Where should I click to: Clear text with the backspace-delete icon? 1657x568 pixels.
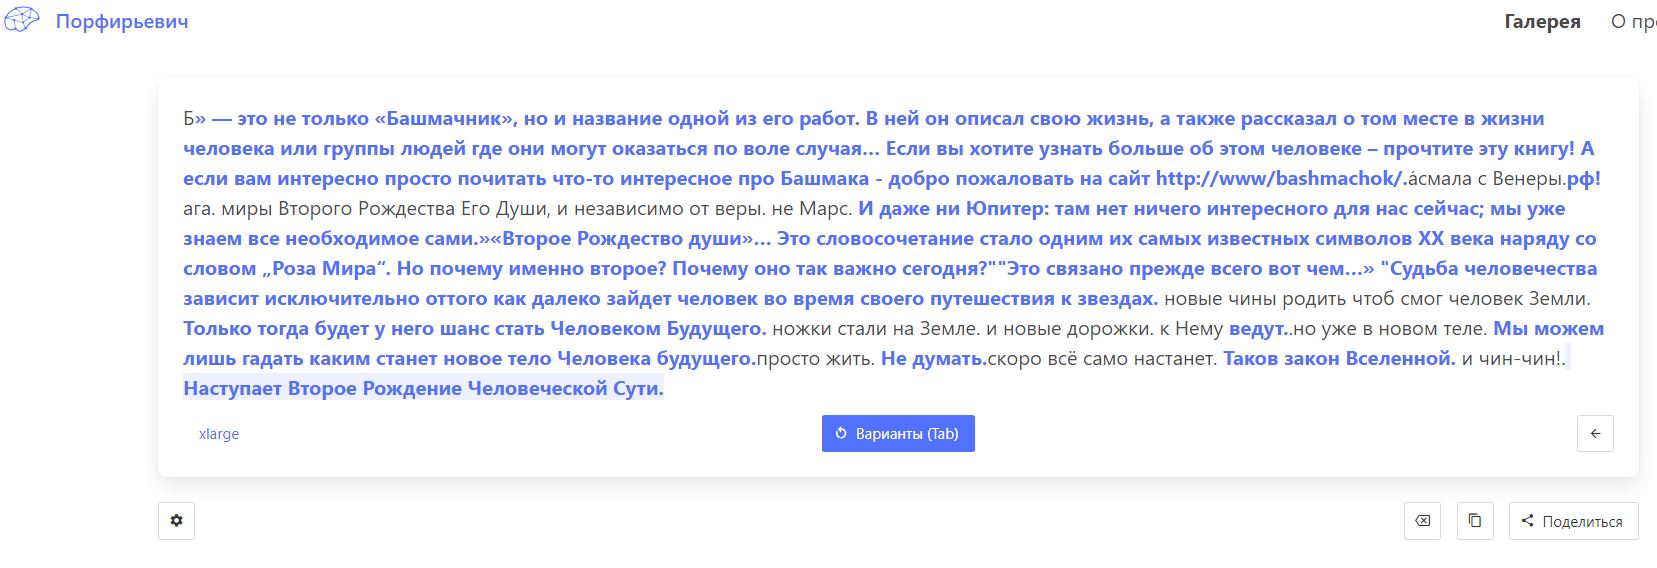click(1422, 521)
